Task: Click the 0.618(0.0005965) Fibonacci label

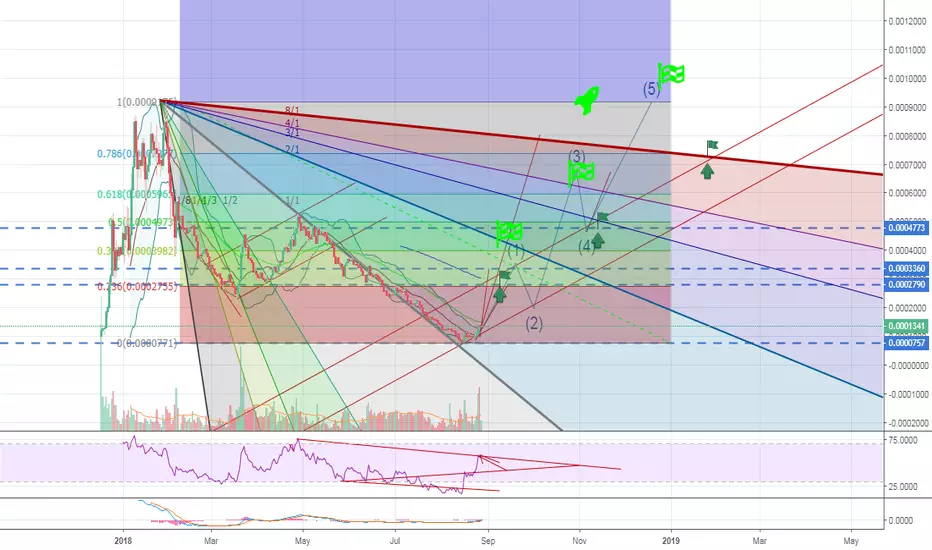Action: point(137,194)
